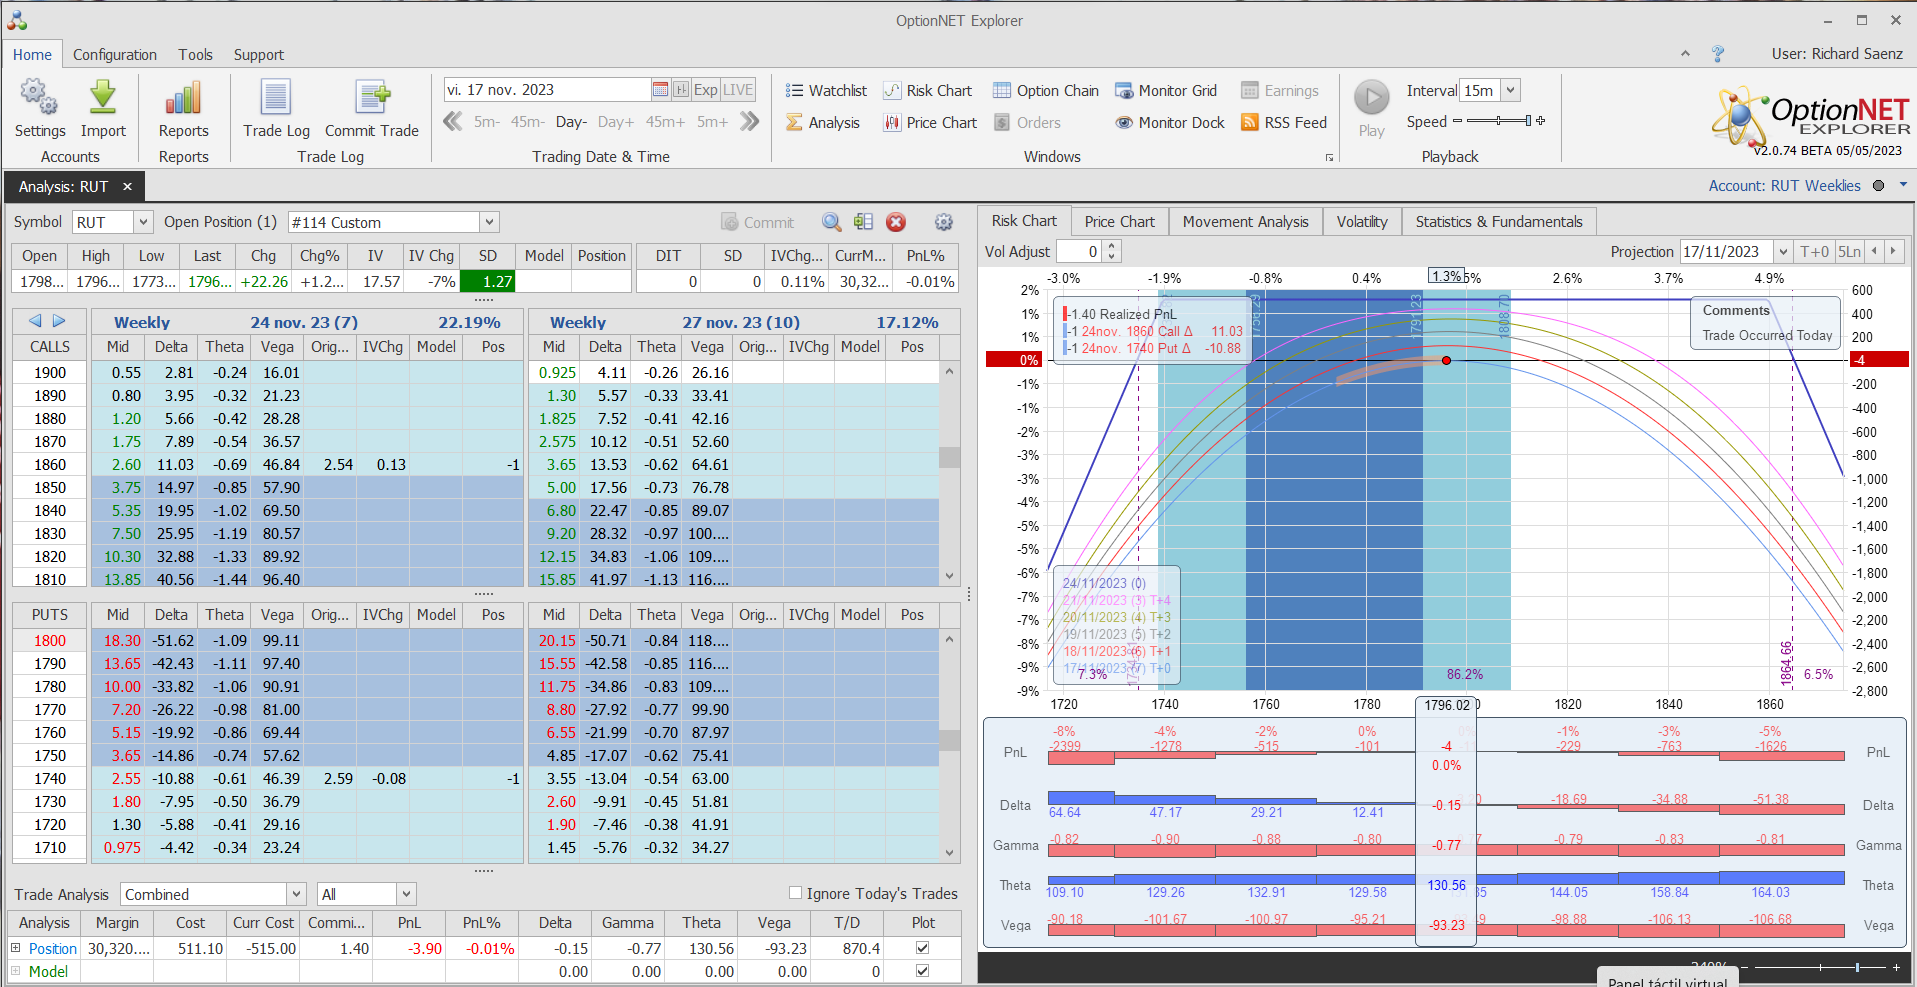The height and width of the screenshot is (987, 1917).
Task: Click the T+0 projection button
Action: pyautogui.click(x=1814, y=252)
